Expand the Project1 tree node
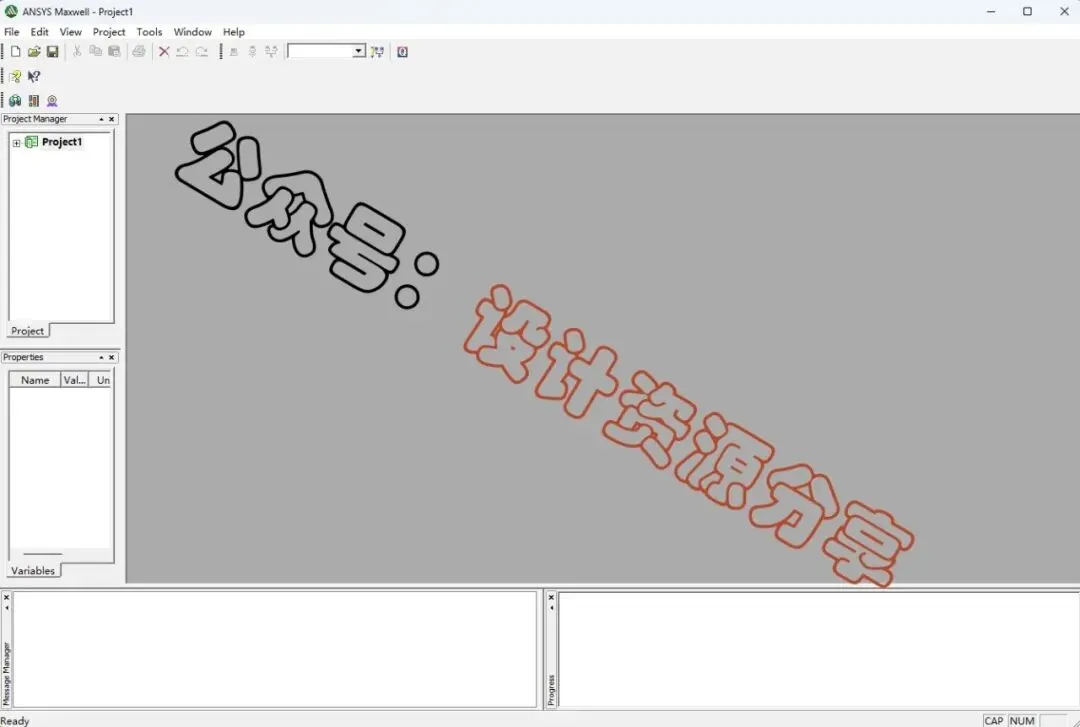This screenshot has width=1080, height=727. tap(17, 143)
